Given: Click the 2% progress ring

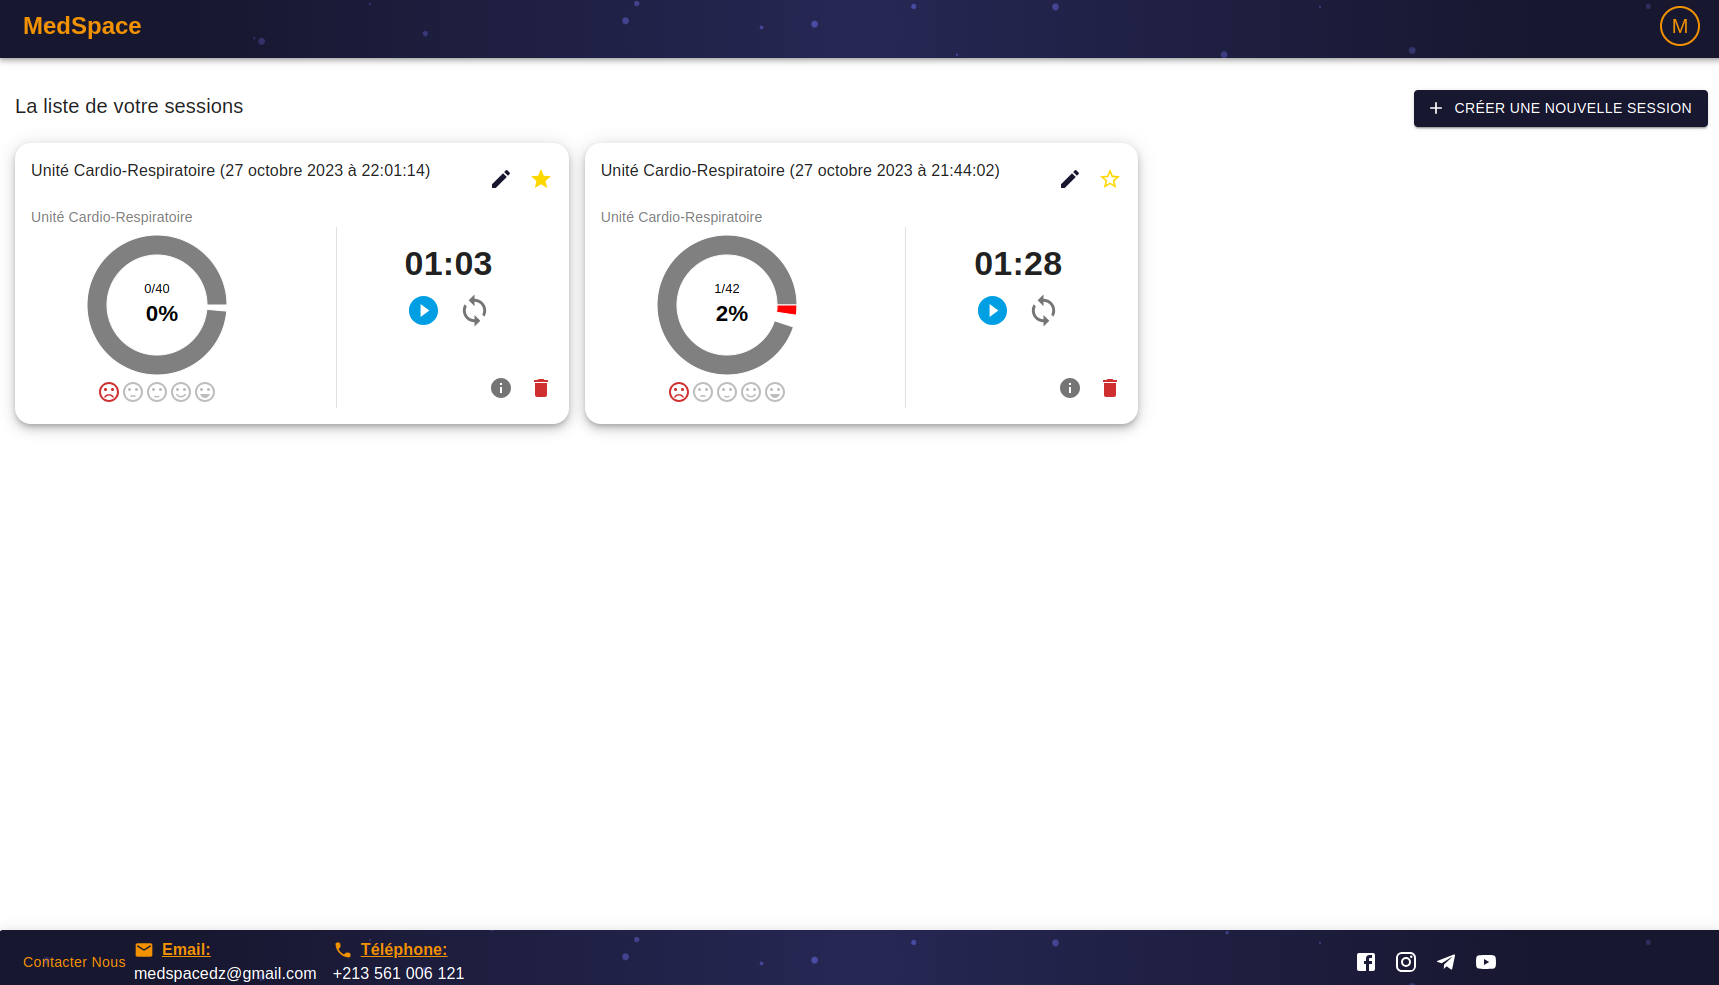Looking at the screenshot, I should 727,305.
